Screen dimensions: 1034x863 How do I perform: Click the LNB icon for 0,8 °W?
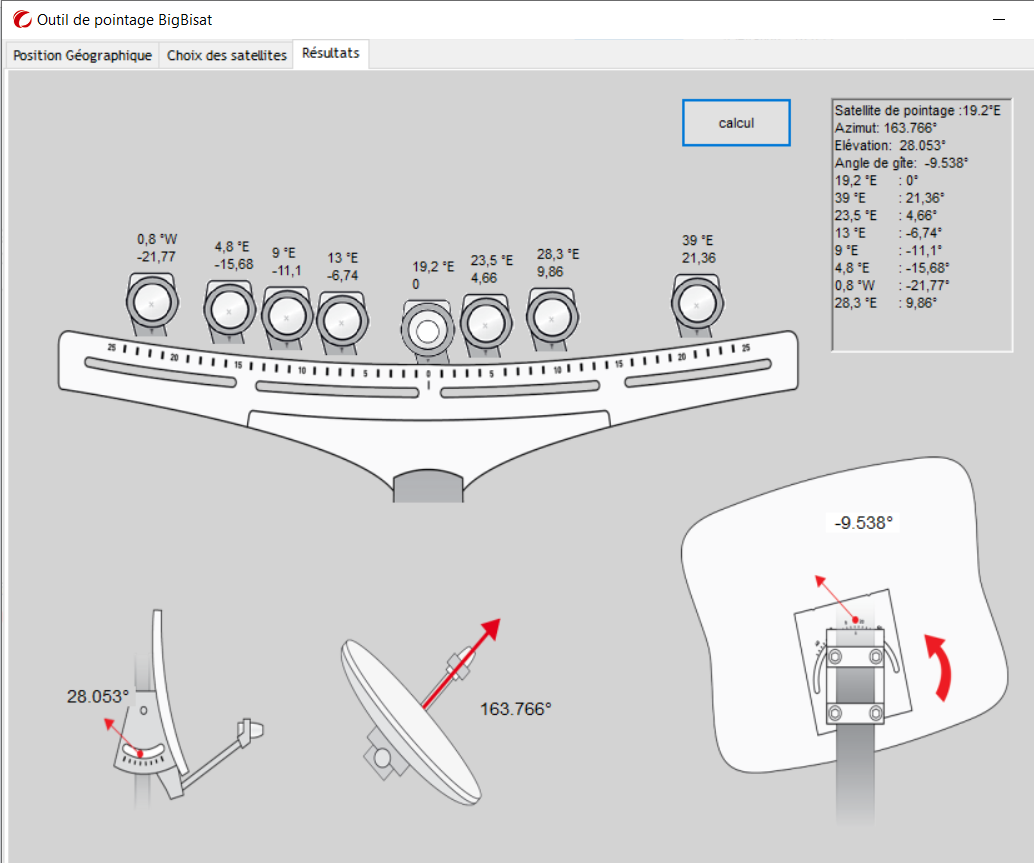pos(152,303)
